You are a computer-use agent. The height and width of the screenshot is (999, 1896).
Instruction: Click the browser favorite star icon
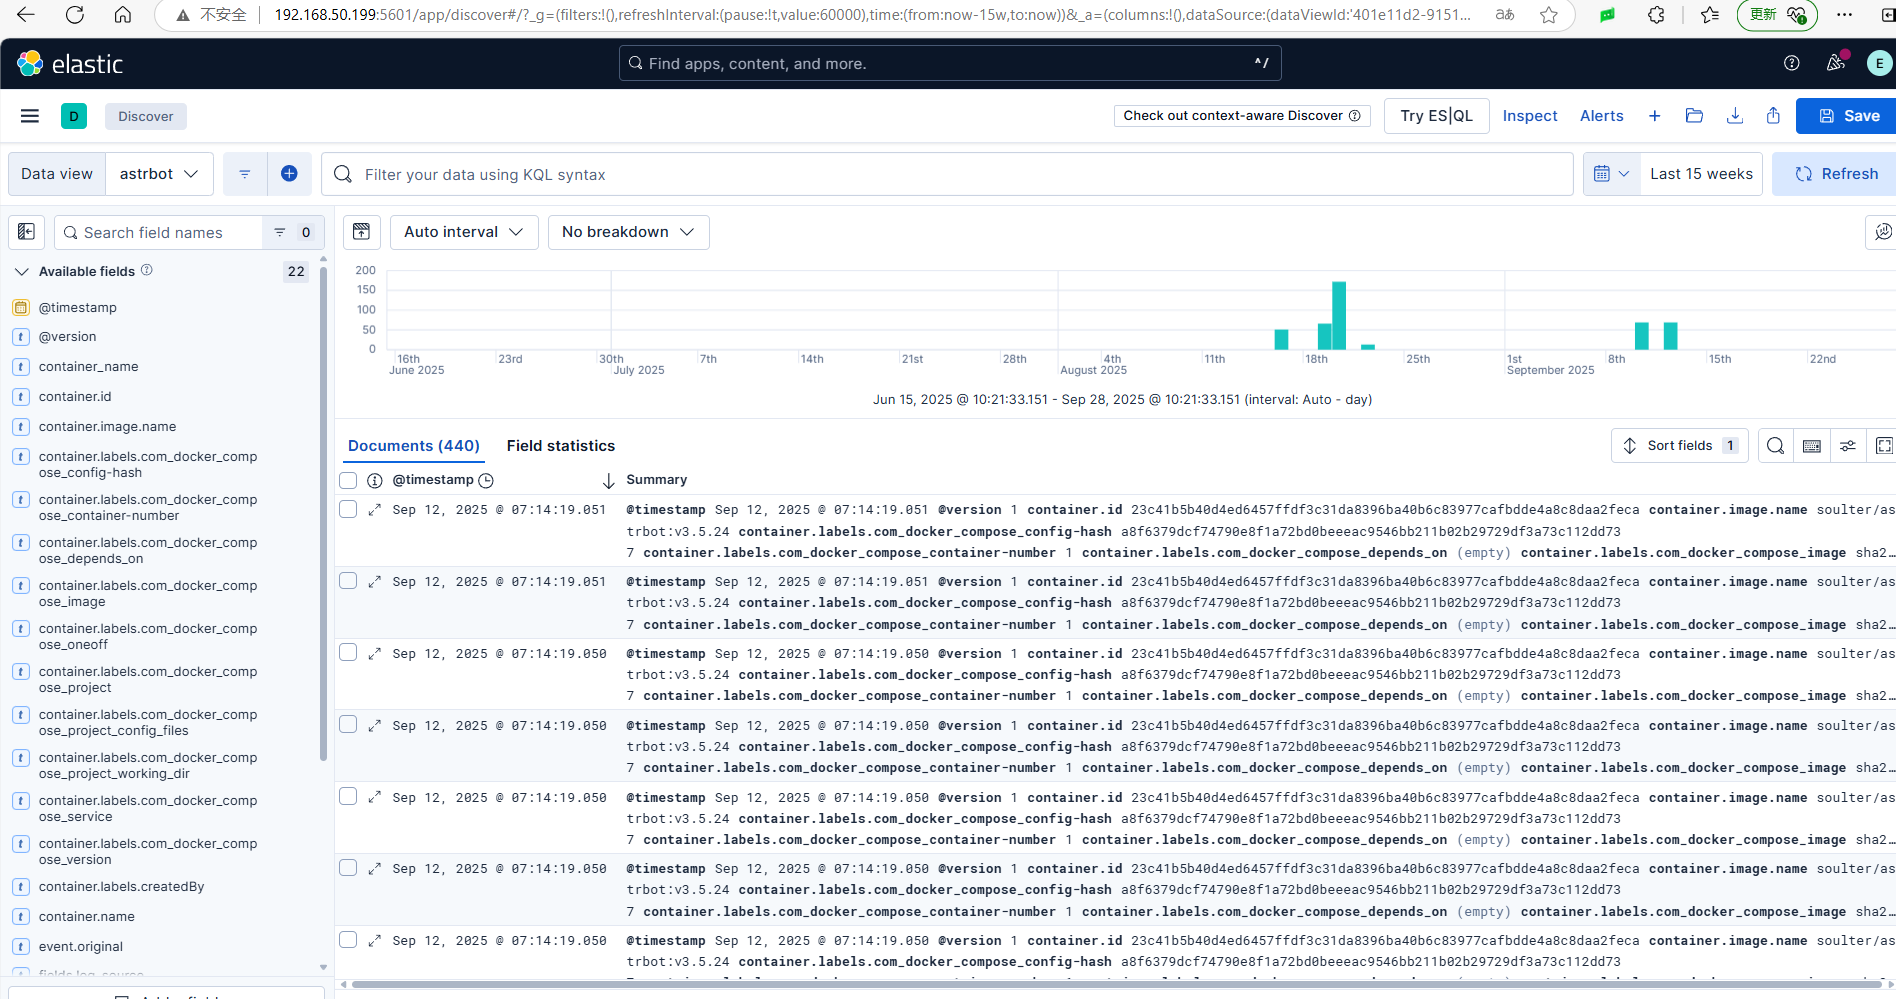point(1549,15)
